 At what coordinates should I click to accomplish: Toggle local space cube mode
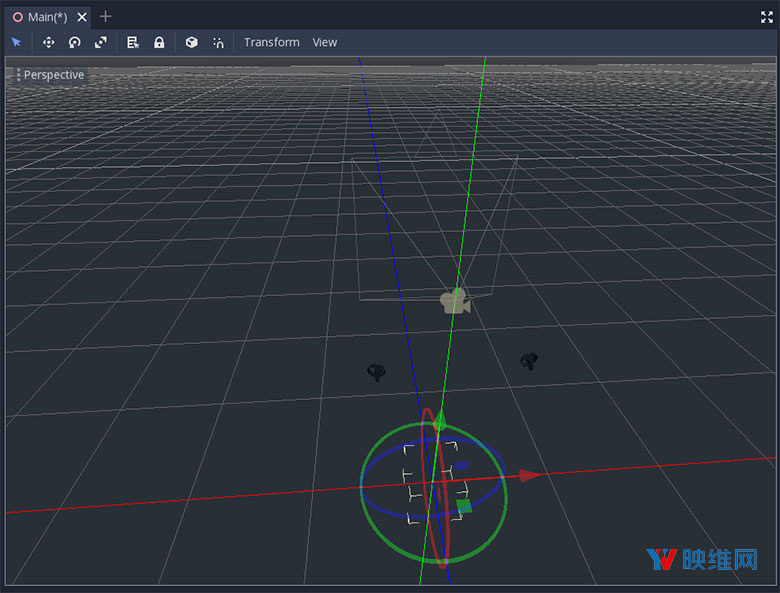pyautogui.click(x=192, y=42)
